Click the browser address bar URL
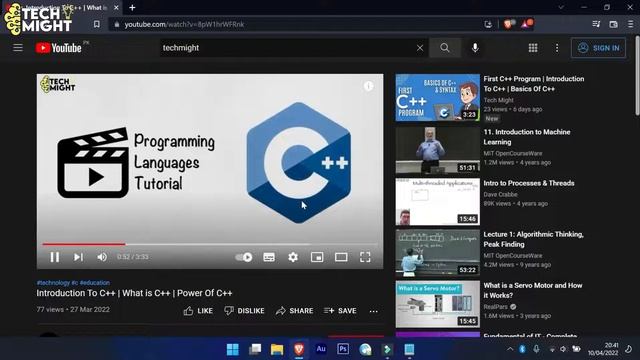 click(x=184, y=24)
